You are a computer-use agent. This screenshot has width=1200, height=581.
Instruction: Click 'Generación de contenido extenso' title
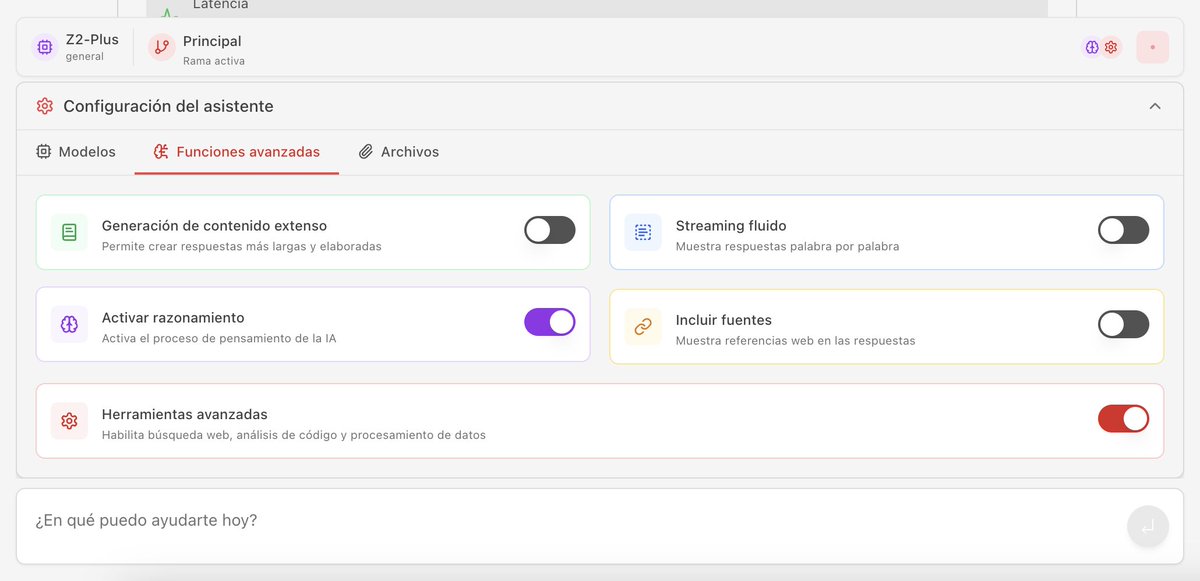[x=214, y=226]
